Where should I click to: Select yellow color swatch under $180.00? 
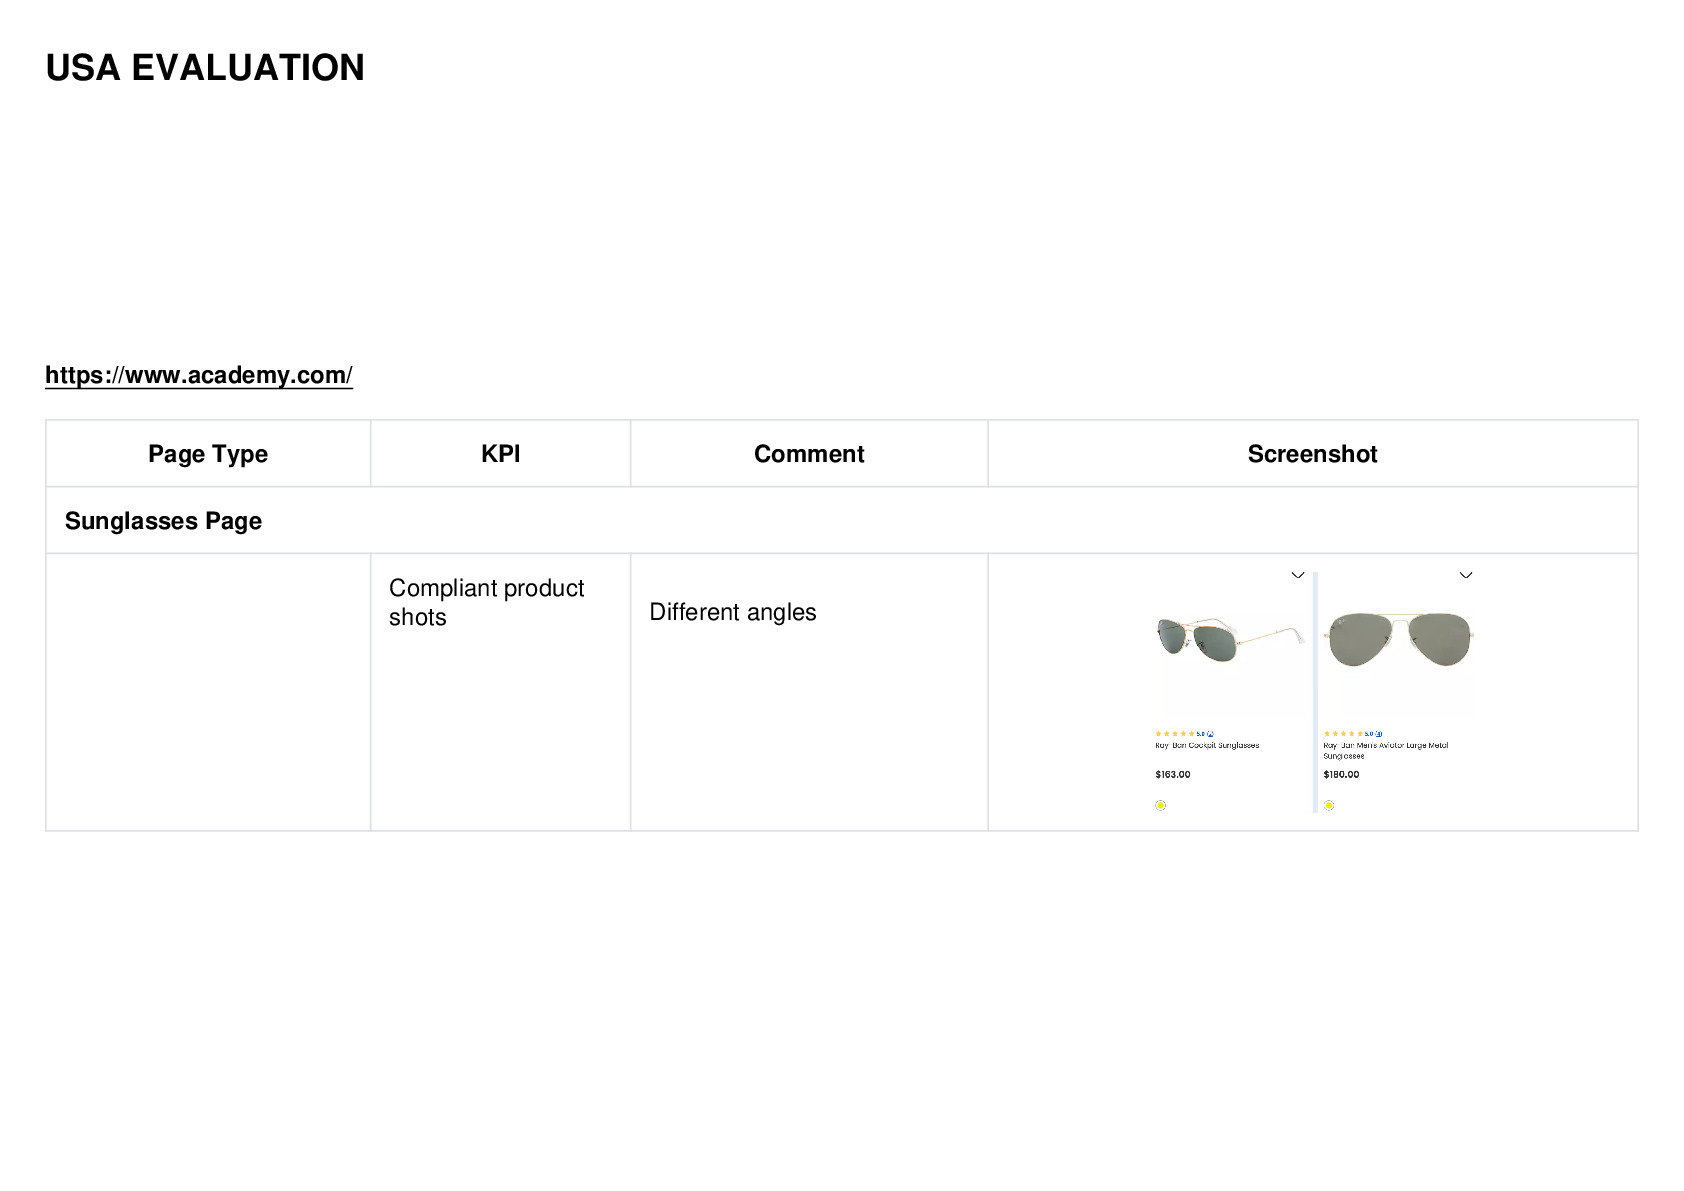(x=1329, y=805)
